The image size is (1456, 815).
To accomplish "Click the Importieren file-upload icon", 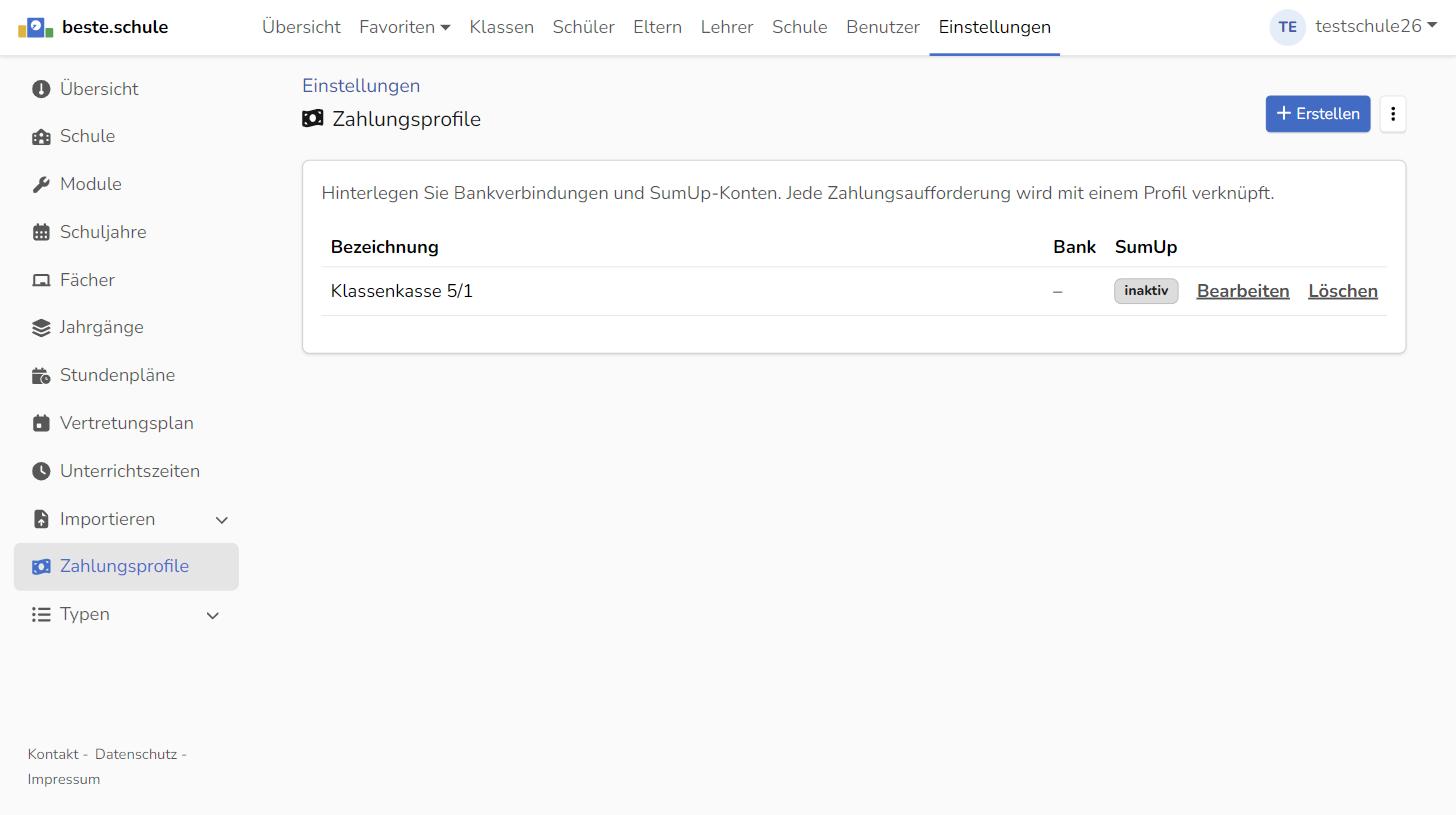I will [x=41, y=519].
